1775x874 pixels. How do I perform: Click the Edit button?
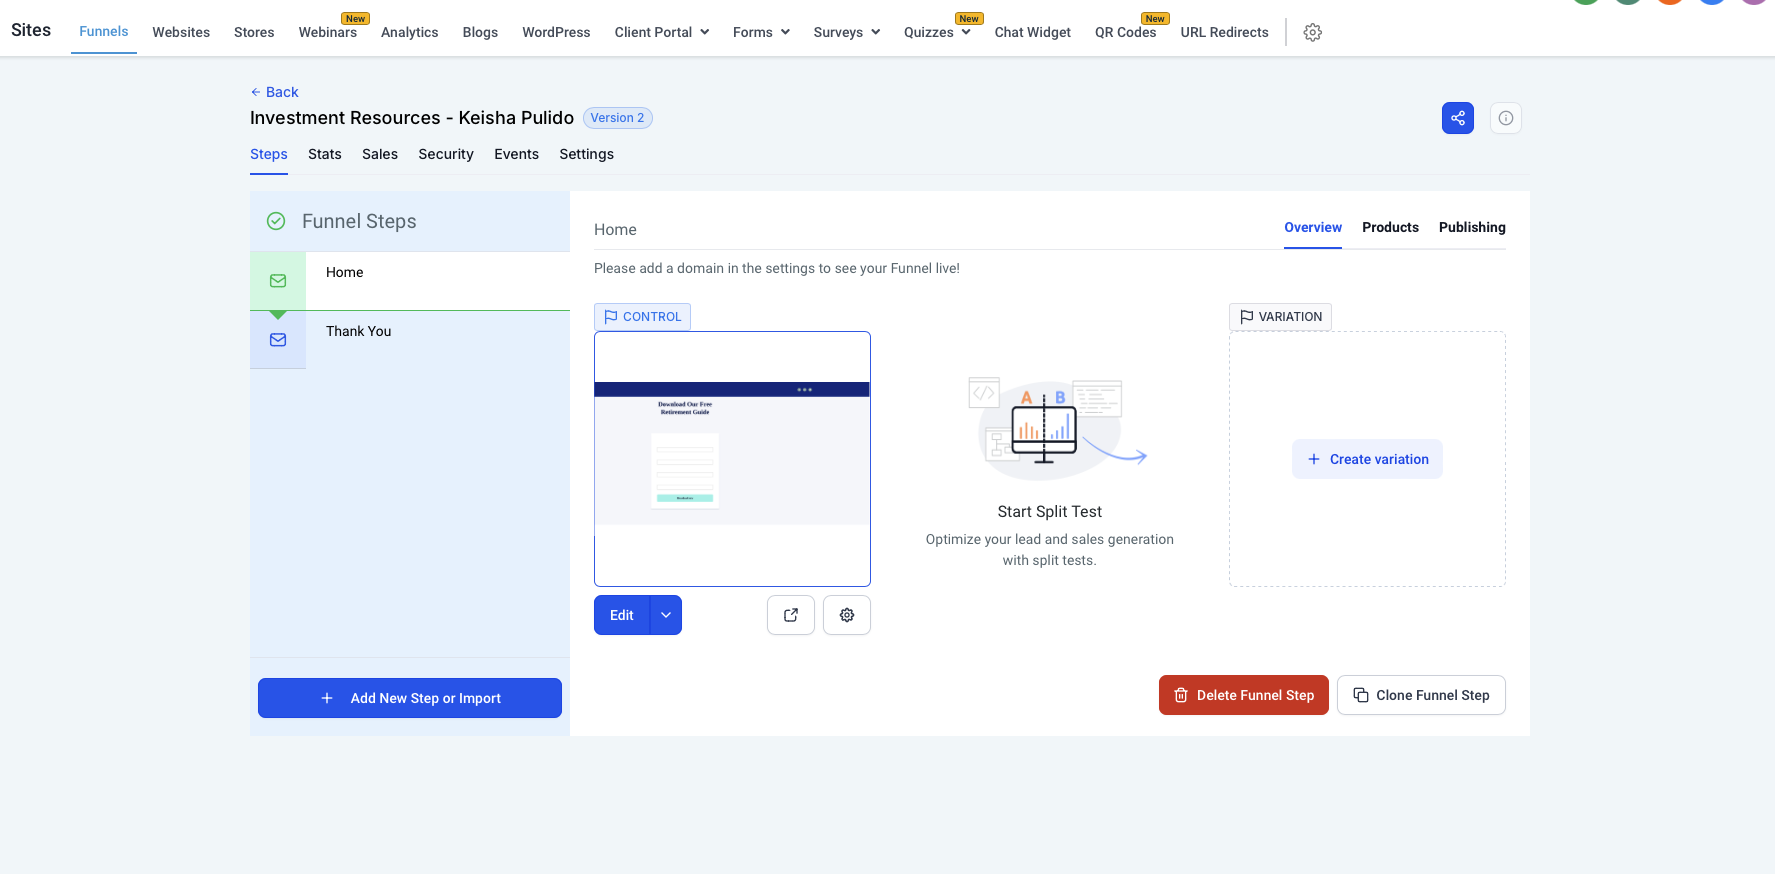622,615
